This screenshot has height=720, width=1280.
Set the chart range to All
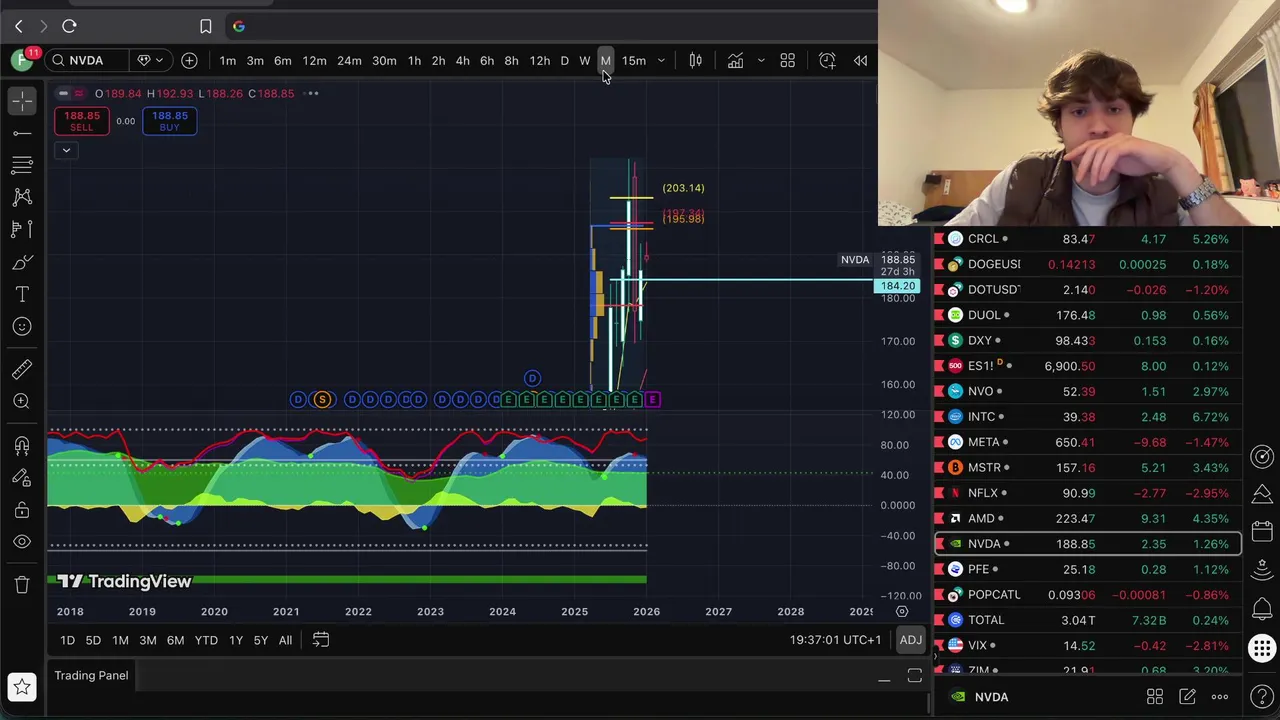point(285,640)
